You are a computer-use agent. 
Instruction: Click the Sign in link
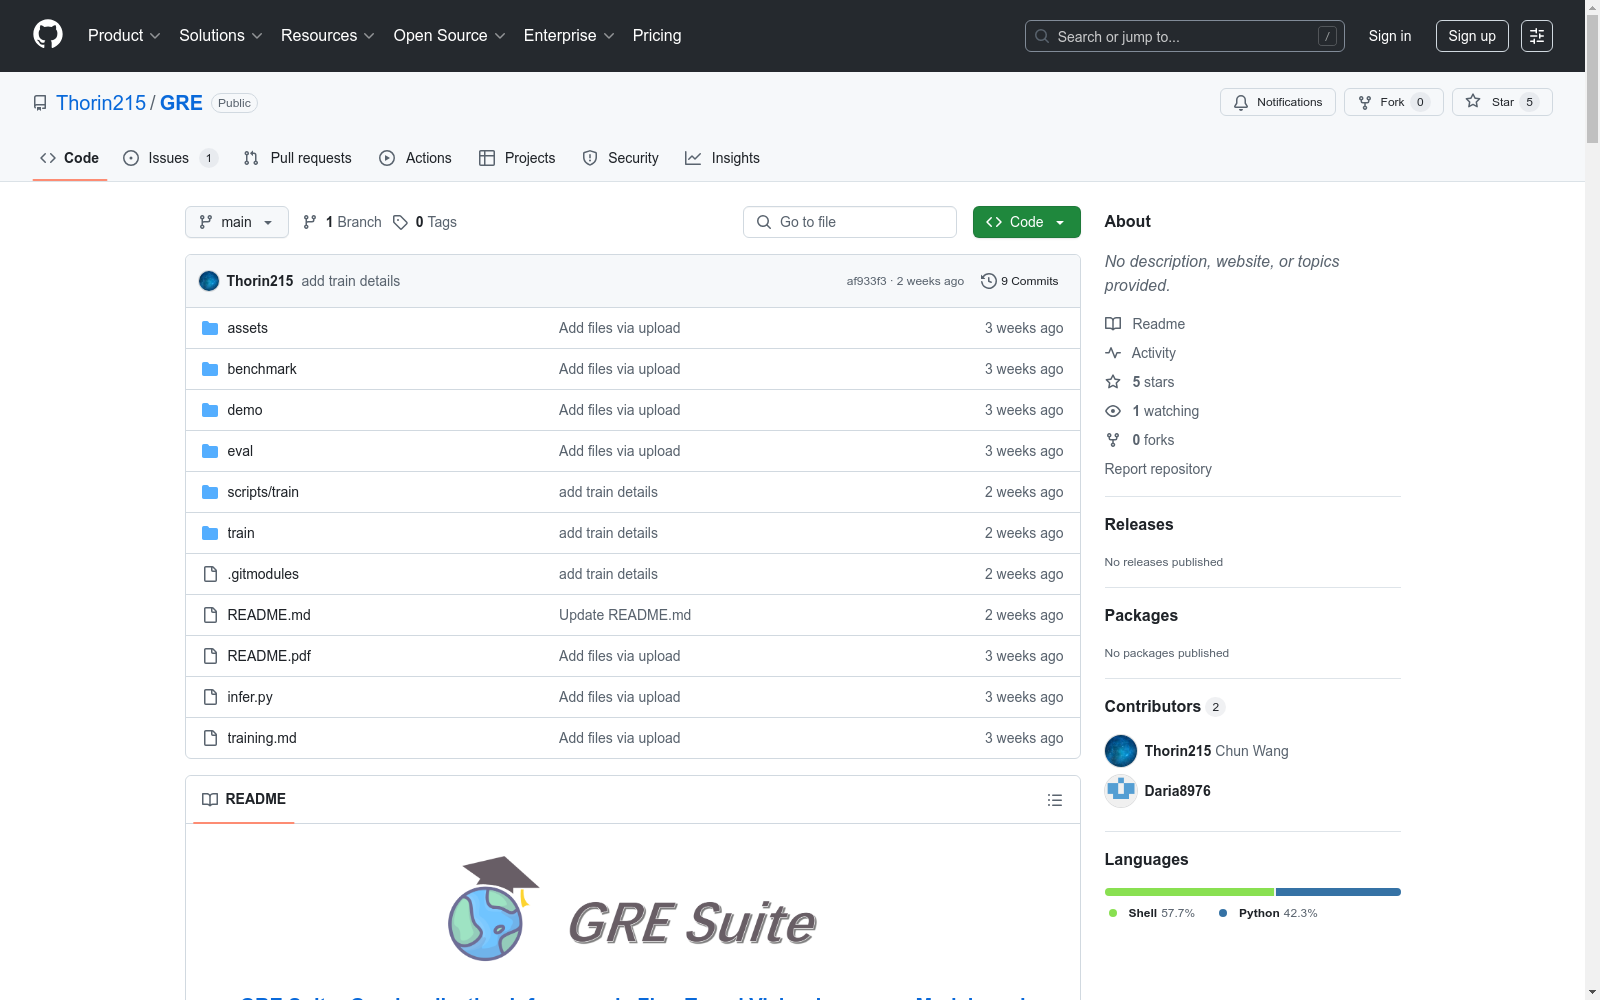coord(1390,36)
